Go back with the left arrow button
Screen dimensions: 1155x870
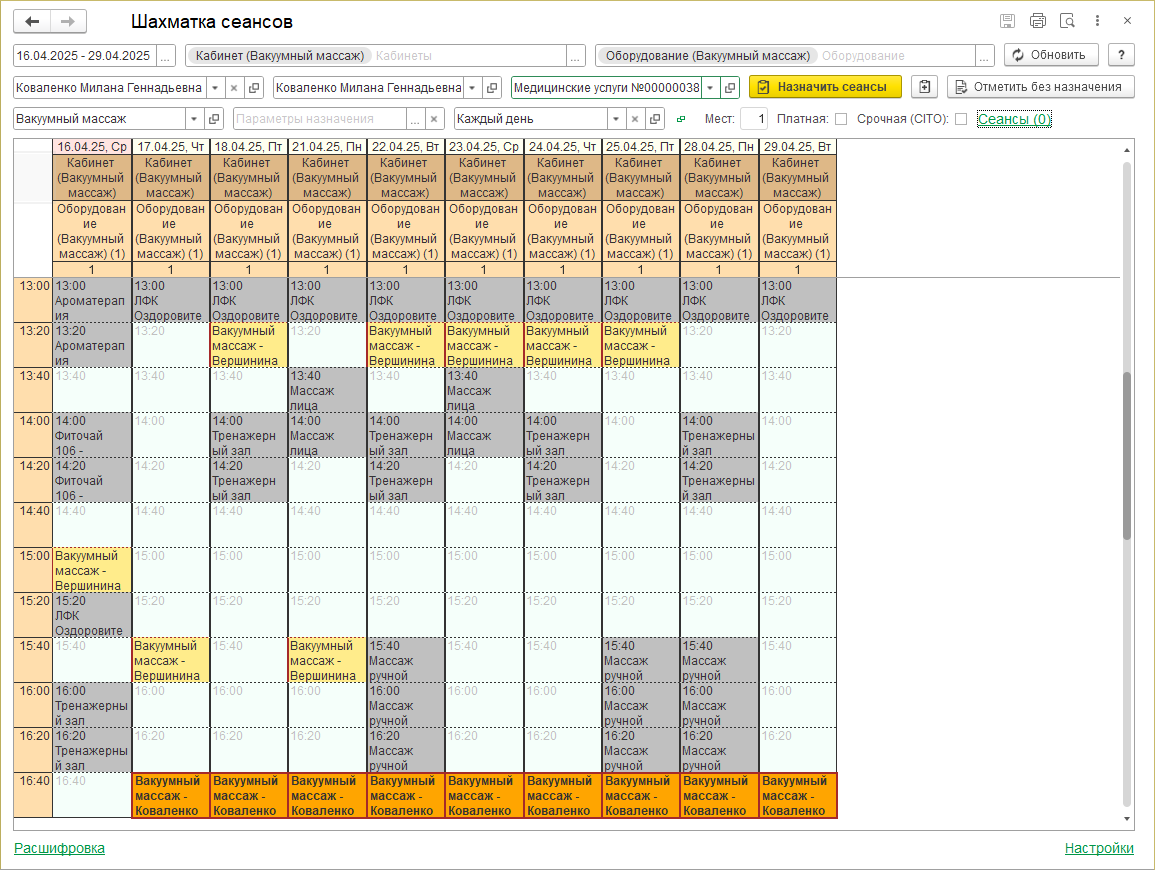[x=32, y=21]
